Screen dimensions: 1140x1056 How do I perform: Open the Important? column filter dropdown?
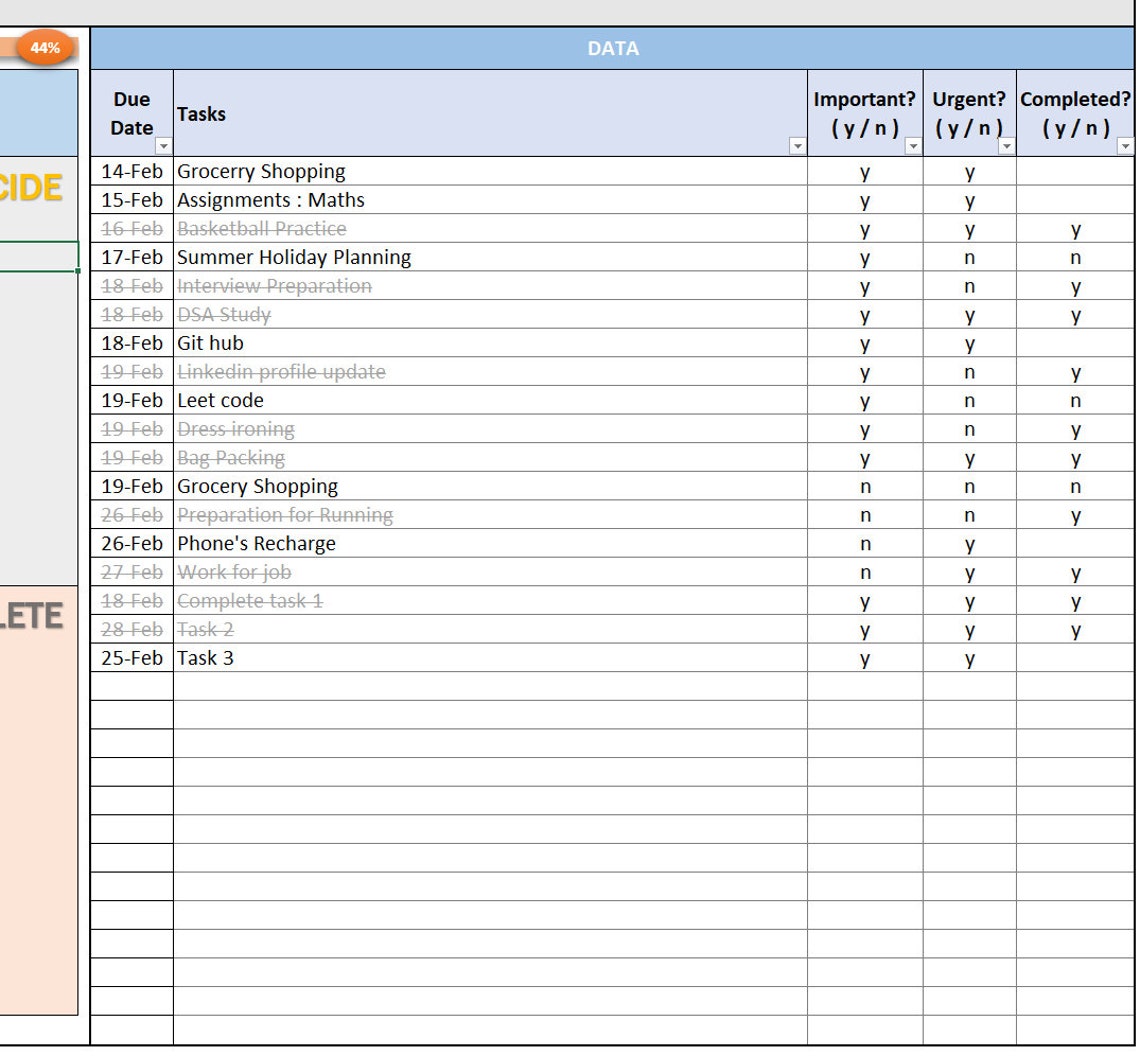tap(912, 146)
